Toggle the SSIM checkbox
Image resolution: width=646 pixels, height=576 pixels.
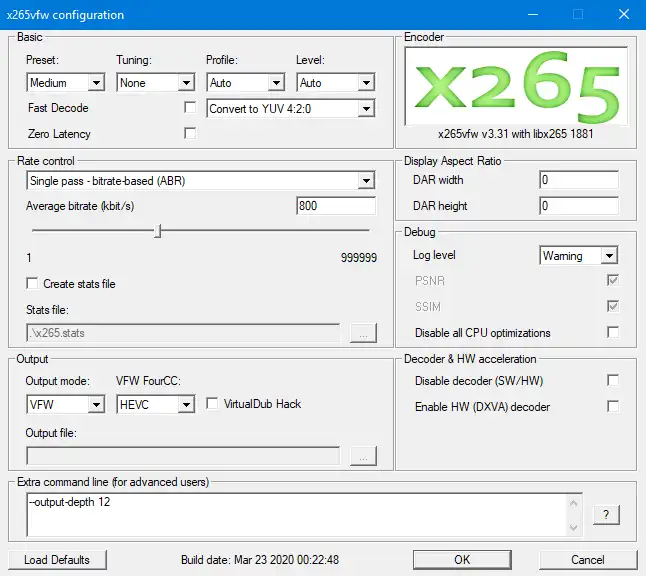pos(613,306)
